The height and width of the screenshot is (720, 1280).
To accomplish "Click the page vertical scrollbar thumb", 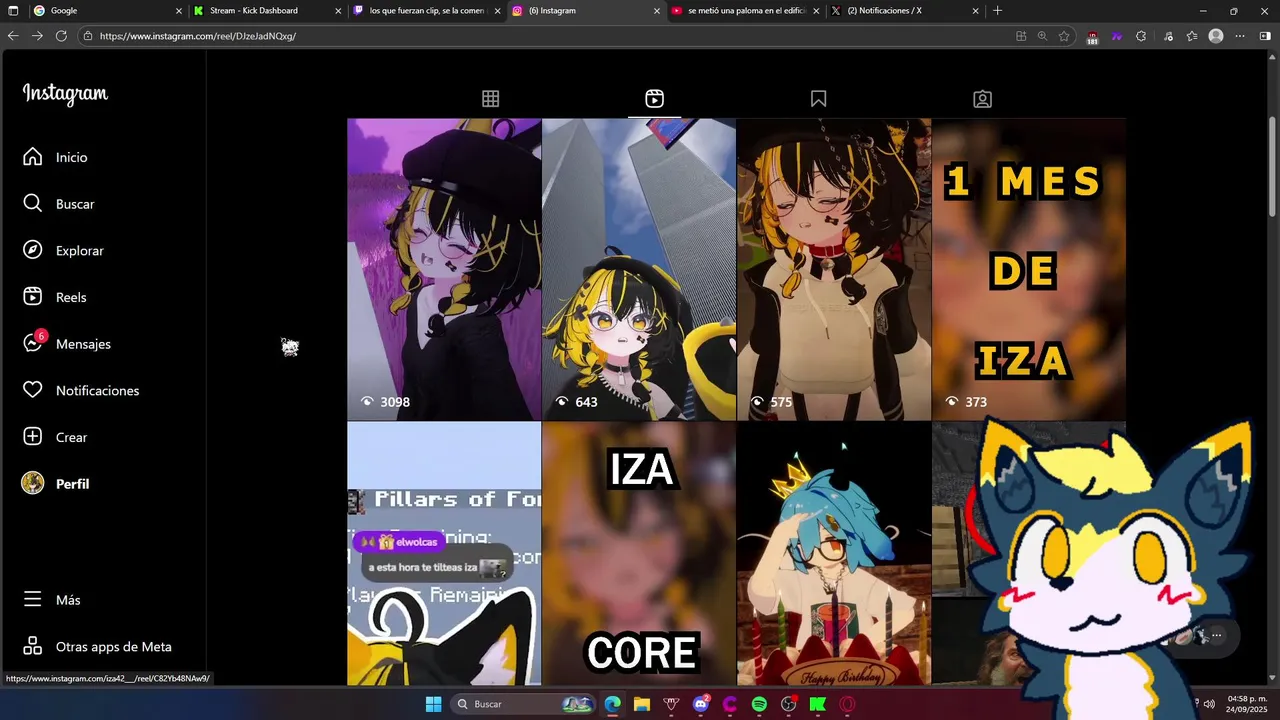I will [1272, 166].
